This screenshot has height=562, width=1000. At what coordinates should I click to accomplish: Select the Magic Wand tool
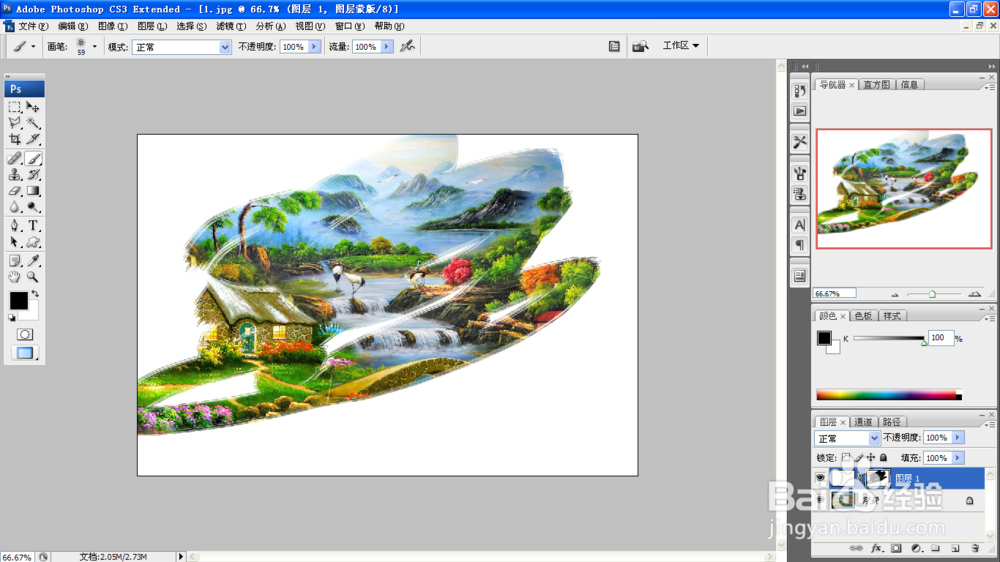tap(33, 123)
